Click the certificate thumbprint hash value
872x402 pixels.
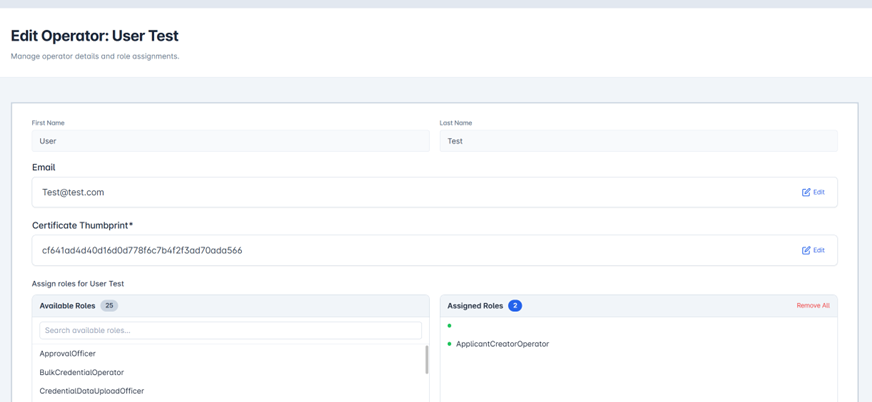(x=142, y=251)
